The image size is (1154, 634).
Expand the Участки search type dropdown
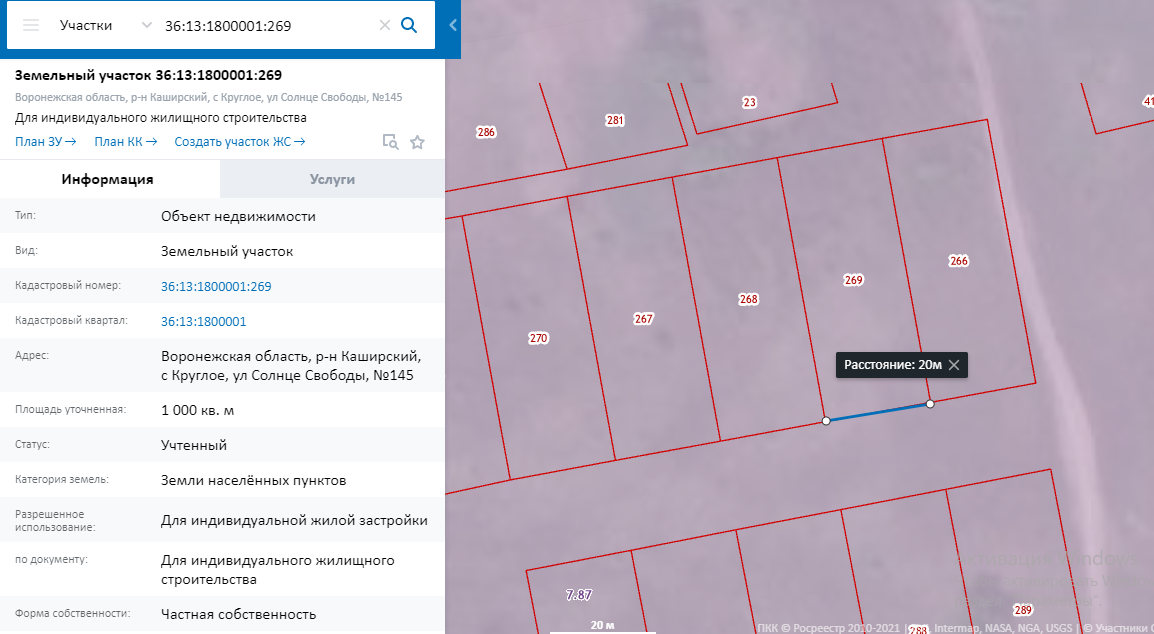105,25
